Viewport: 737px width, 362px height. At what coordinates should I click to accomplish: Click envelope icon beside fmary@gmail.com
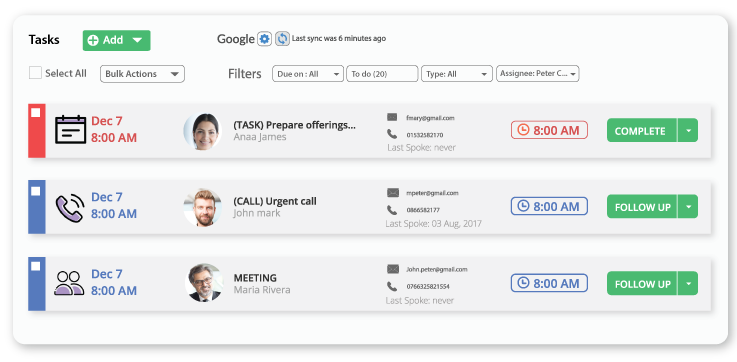392,117
